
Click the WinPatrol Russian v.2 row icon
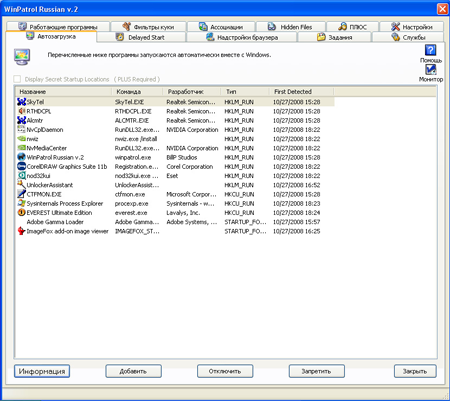pyautogui.click(x=21, y=157)
